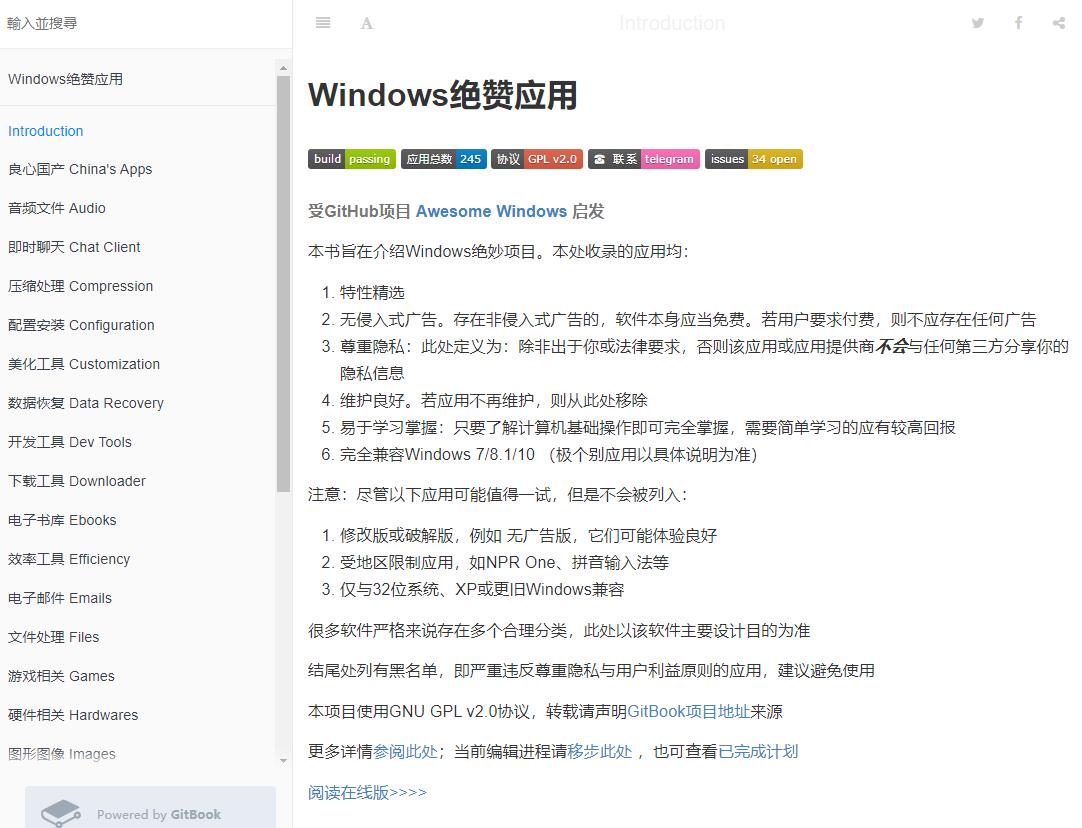The height and width of the screenshot is (828, 1082).
Task: Open the share options icon
Action: [1058, 23]
